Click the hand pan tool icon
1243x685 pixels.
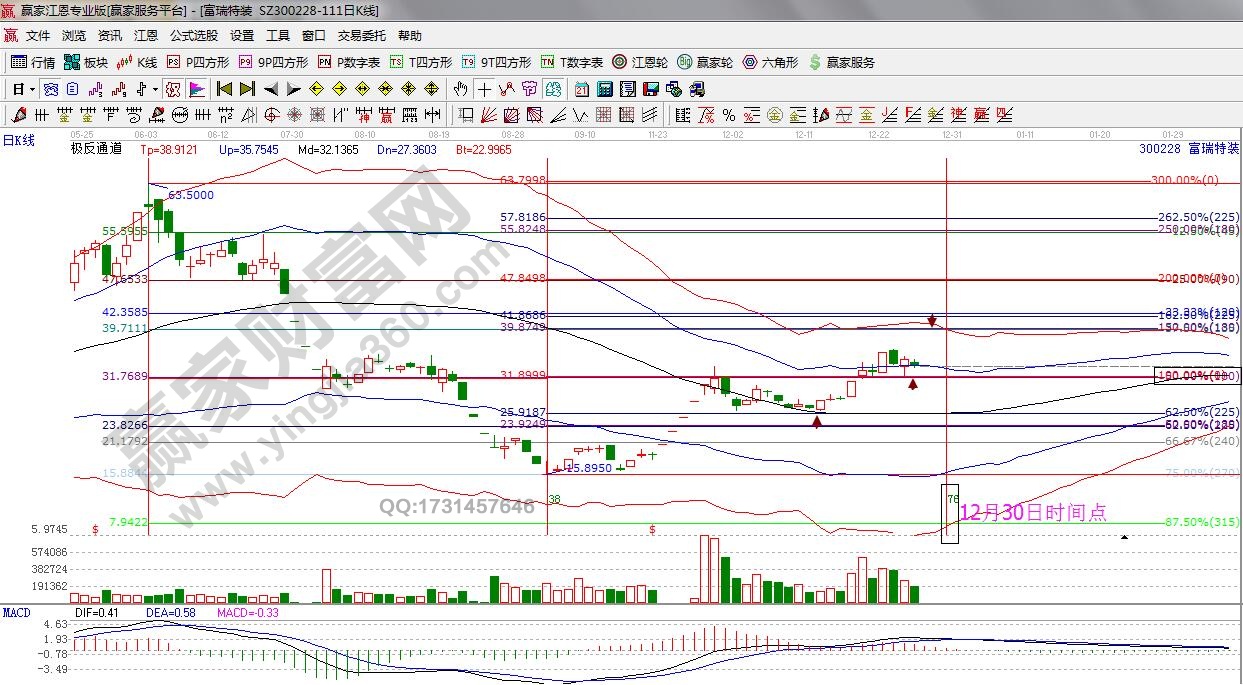(x=461, y=89)
